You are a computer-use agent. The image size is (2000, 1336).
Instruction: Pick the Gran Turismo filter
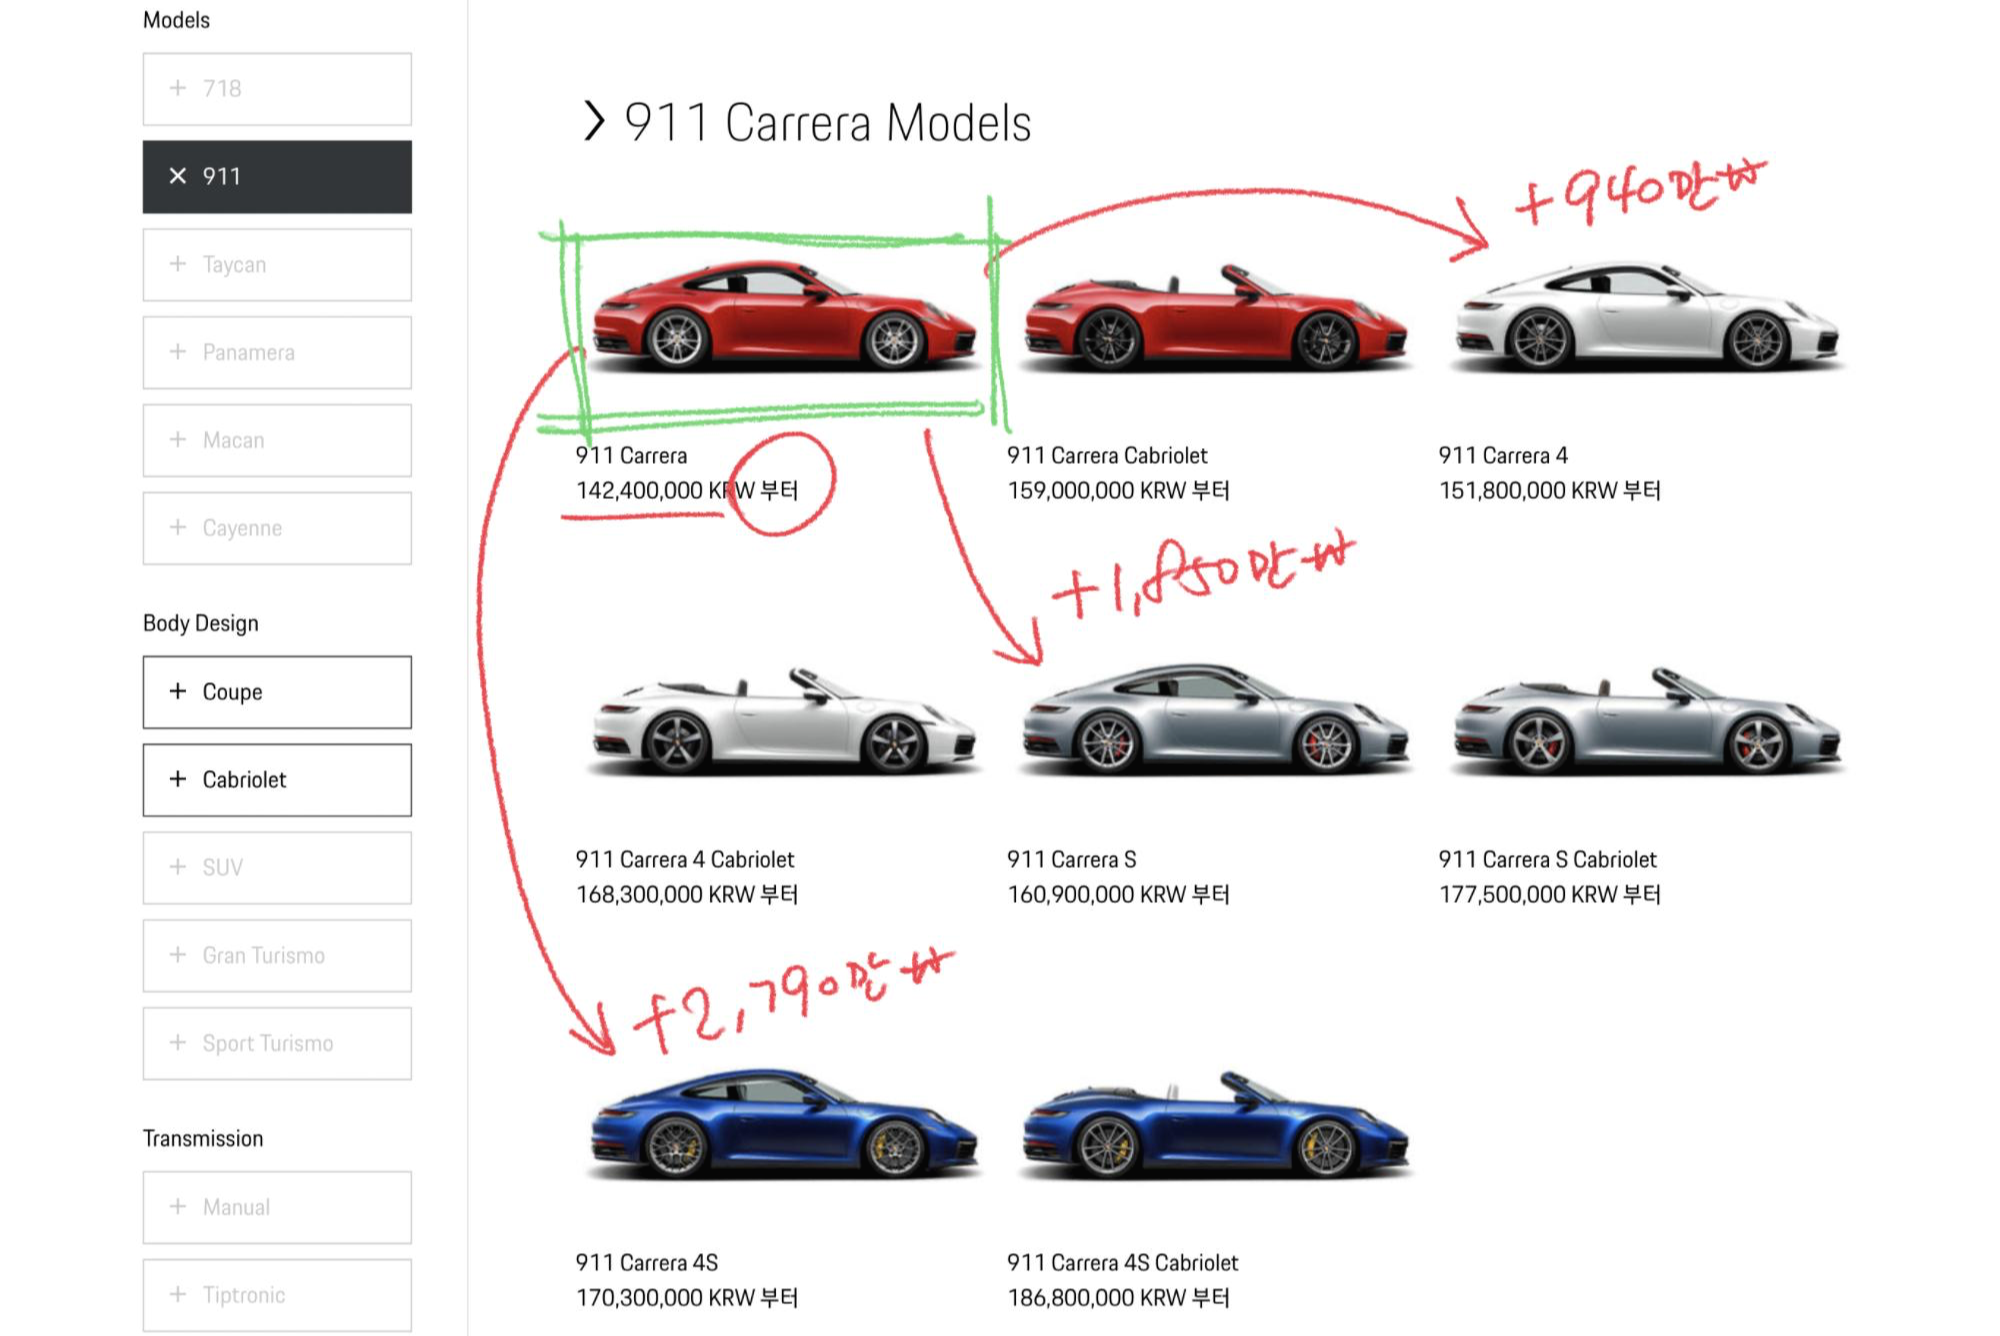point(277,956)
